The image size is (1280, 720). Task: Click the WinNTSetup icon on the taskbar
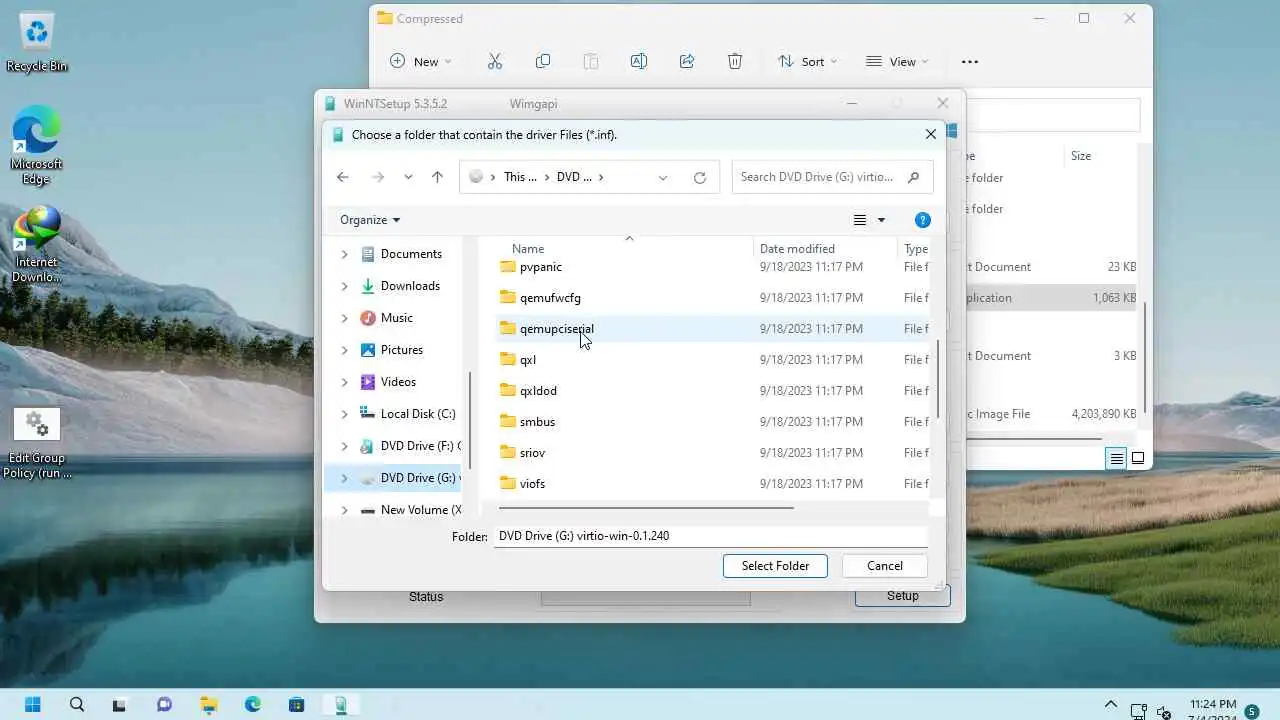(x=340, y=704)
